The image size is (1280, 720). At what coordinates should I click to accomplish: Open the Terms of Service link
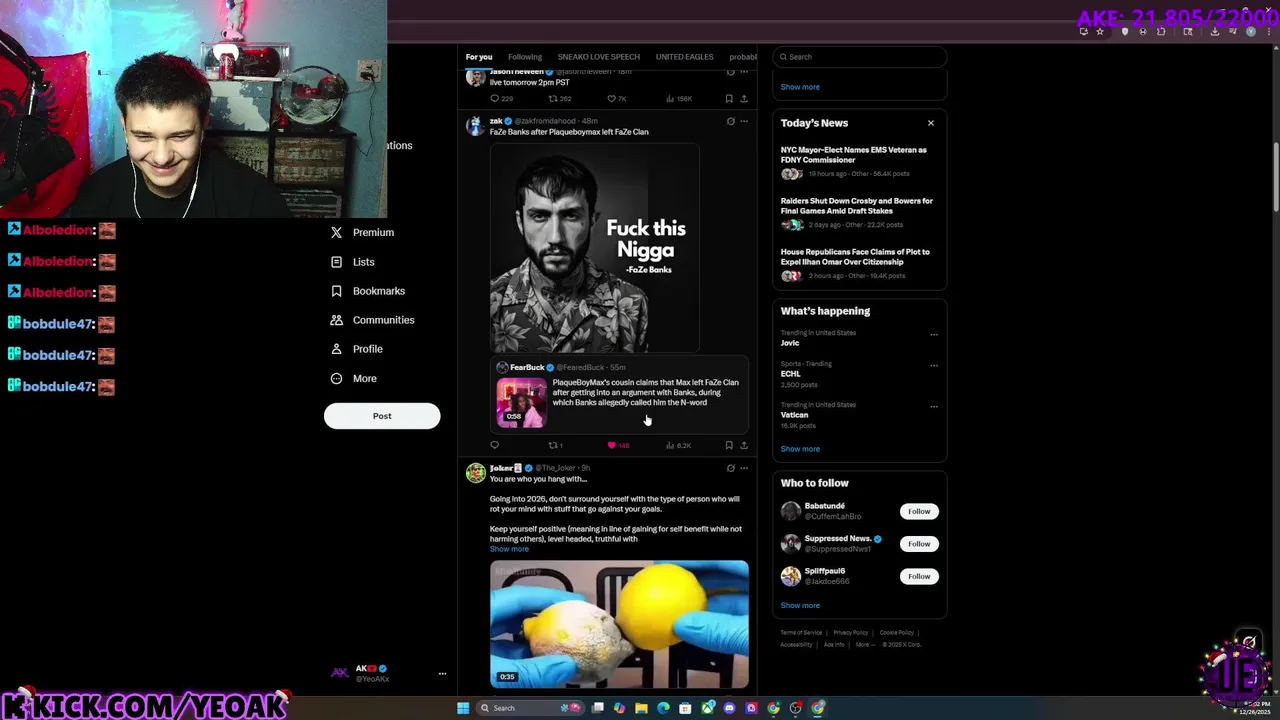point(801,632)
